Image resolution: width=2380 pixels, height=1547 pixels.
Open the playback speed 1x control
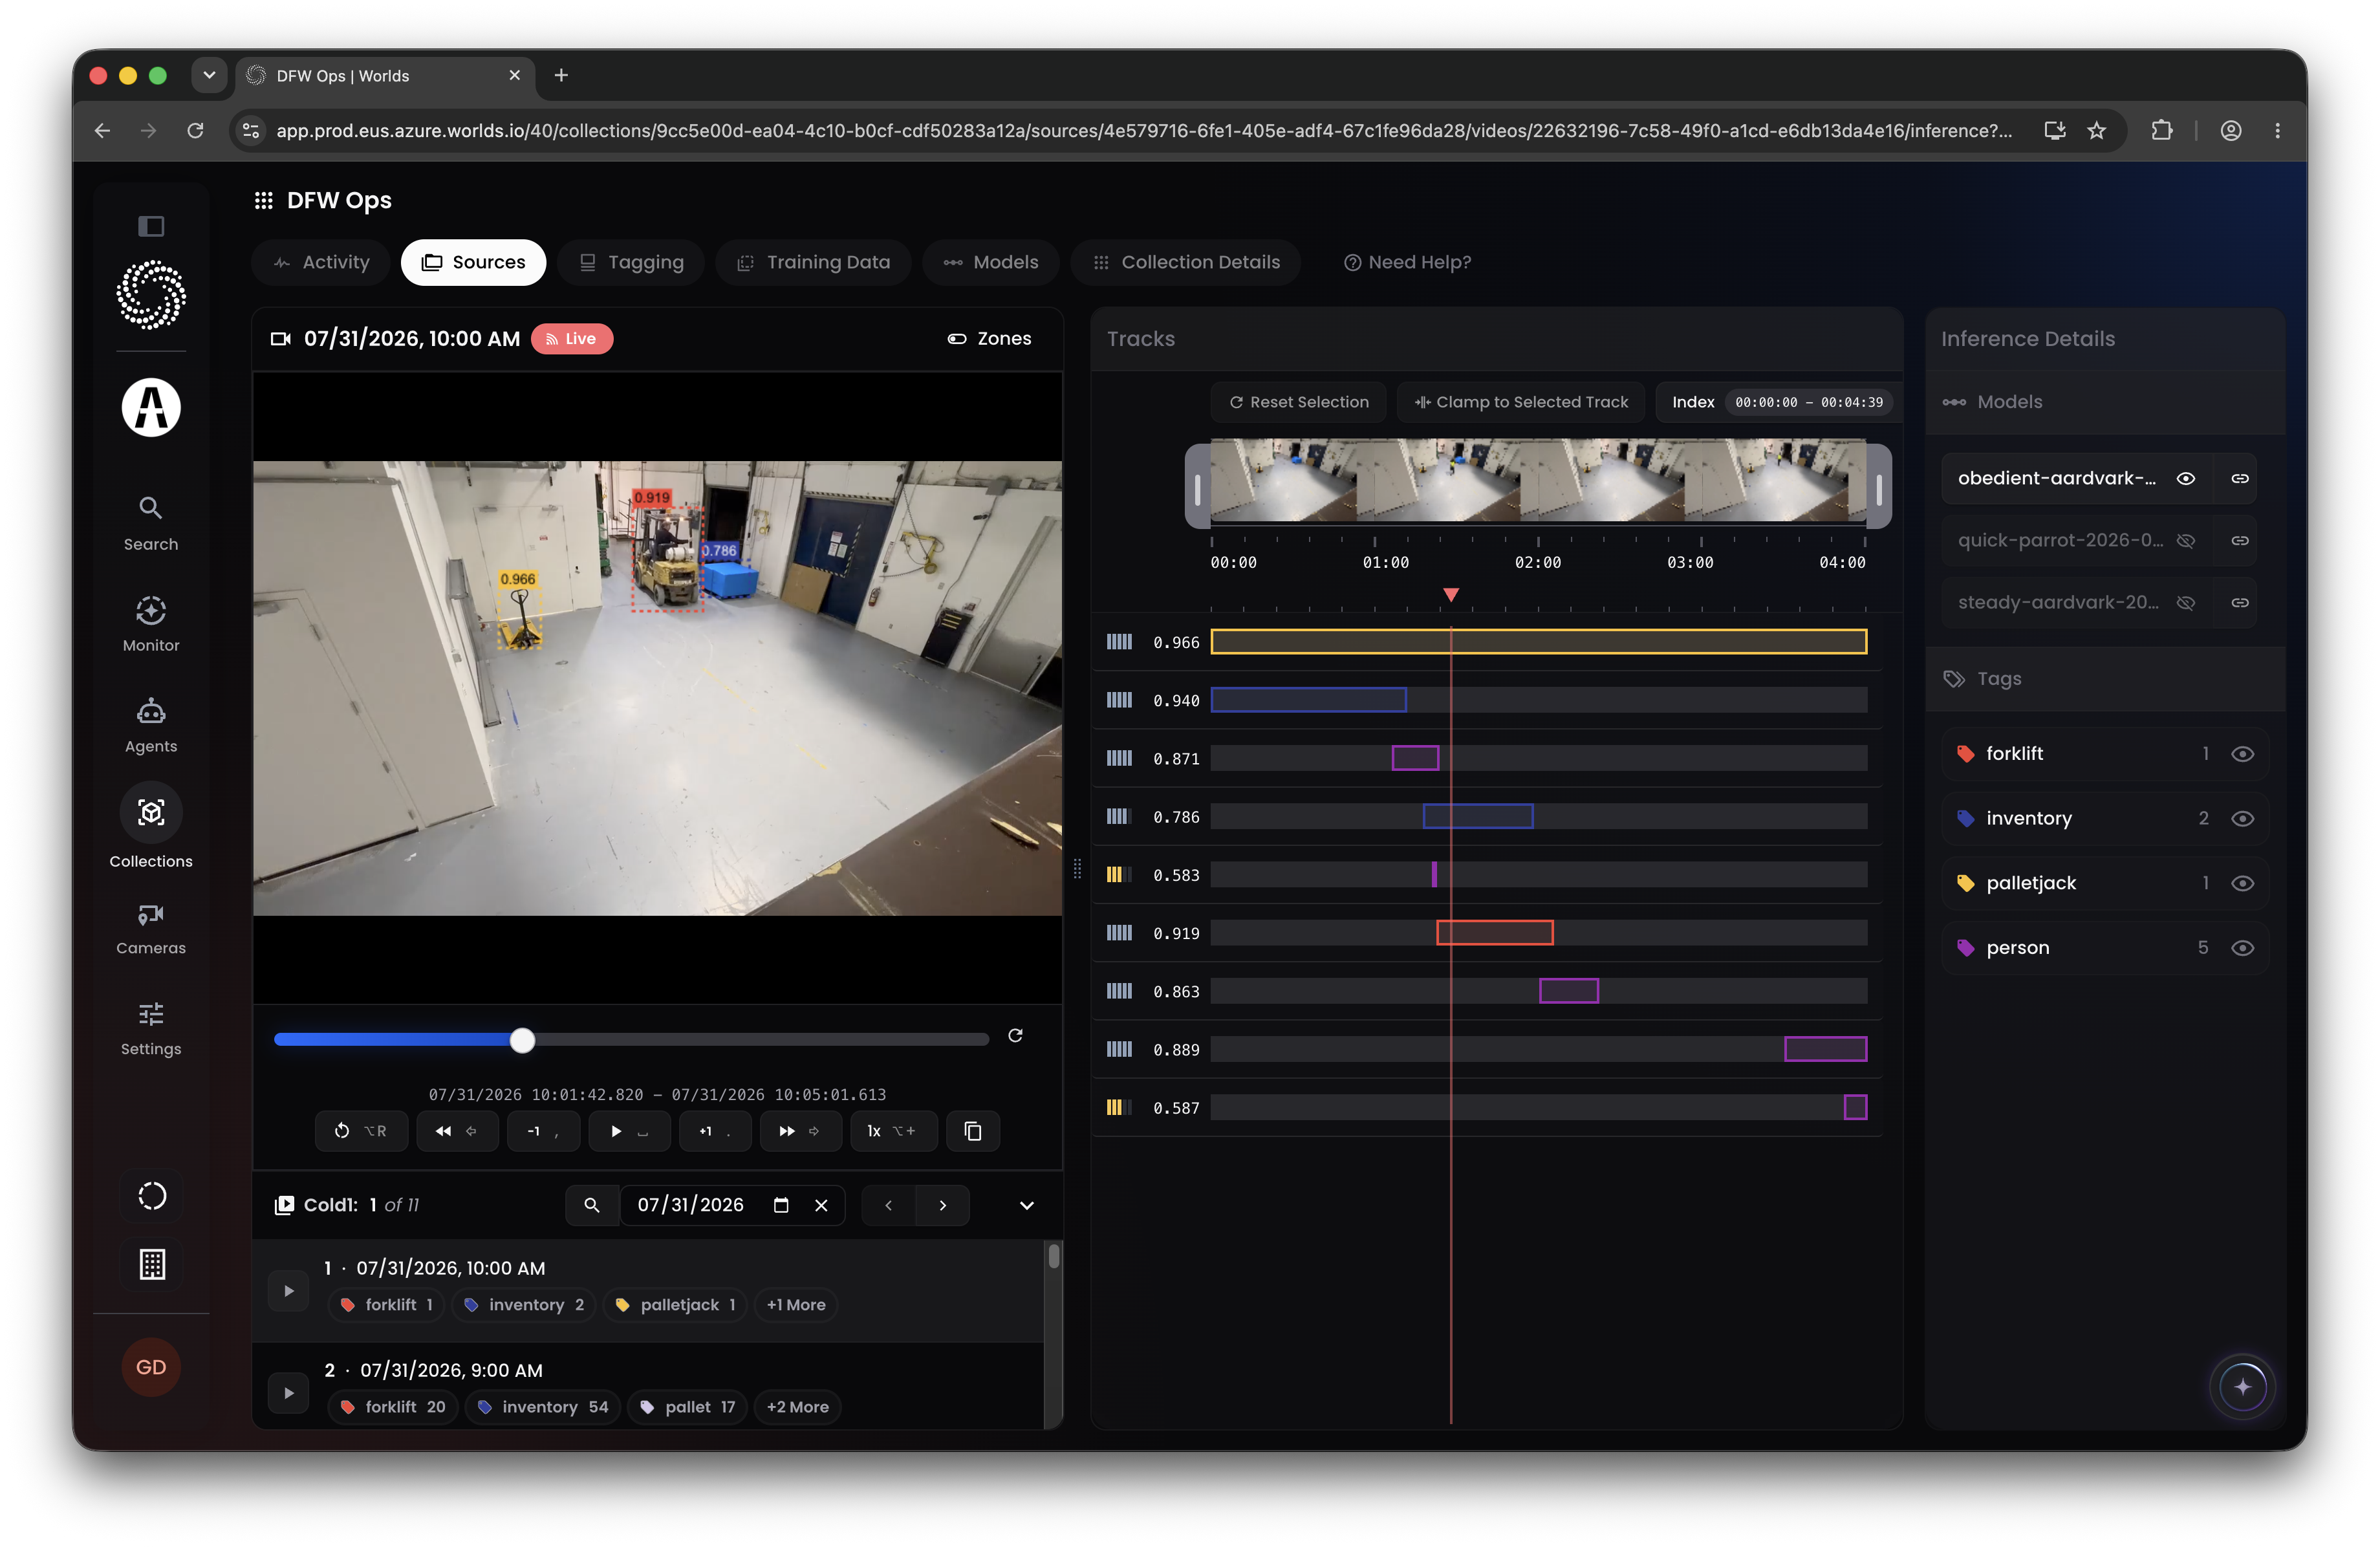coord(893,1131)
